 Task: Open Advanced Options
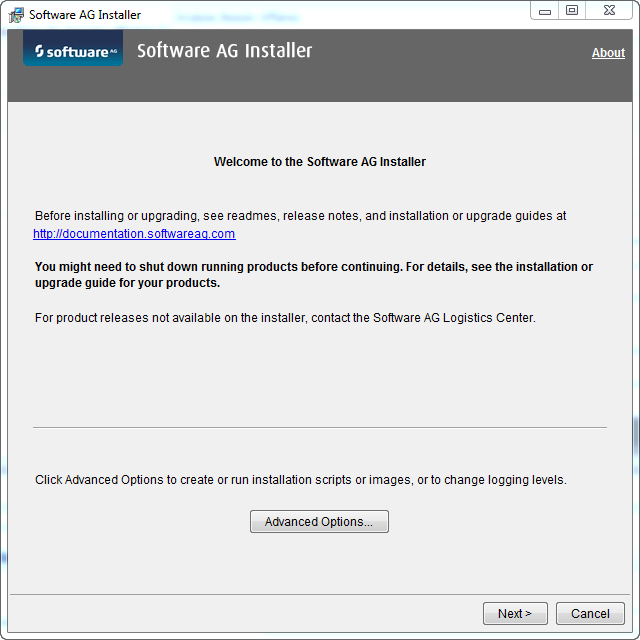(319, 522)
